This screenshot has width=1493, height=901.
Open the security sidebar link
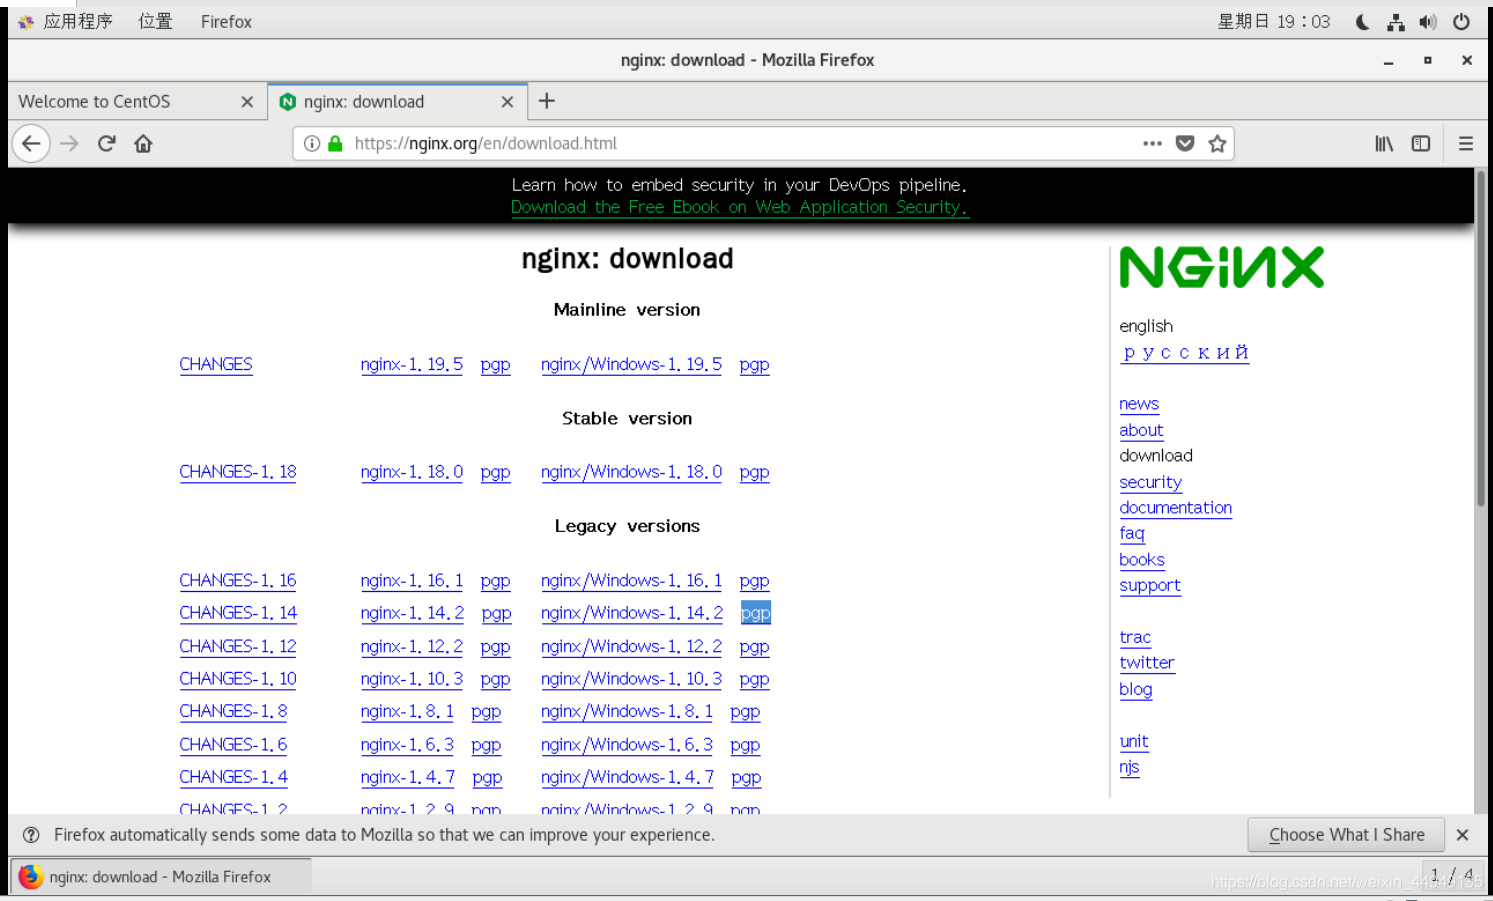tap(1150, 483)
